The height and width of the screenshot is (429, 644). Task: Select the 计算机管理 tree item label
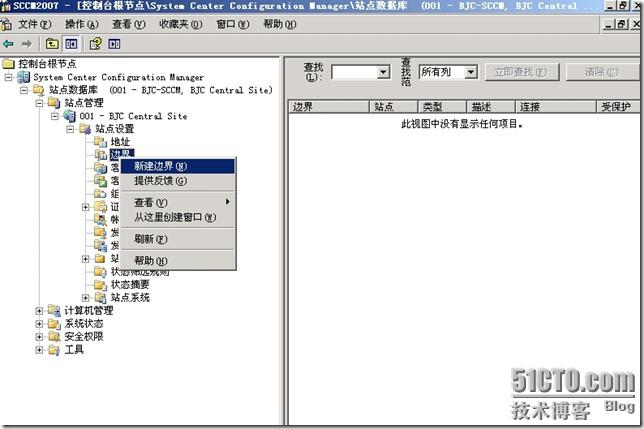pyautogui.click(x=88, y=311)
